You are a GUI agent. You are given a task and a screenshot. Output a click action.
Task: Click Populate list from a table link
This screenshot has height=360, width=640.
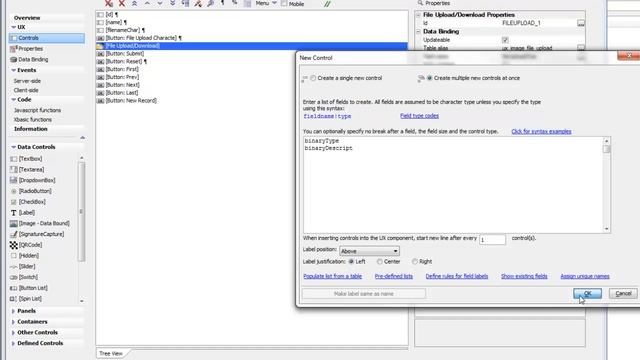coord(333,276)
